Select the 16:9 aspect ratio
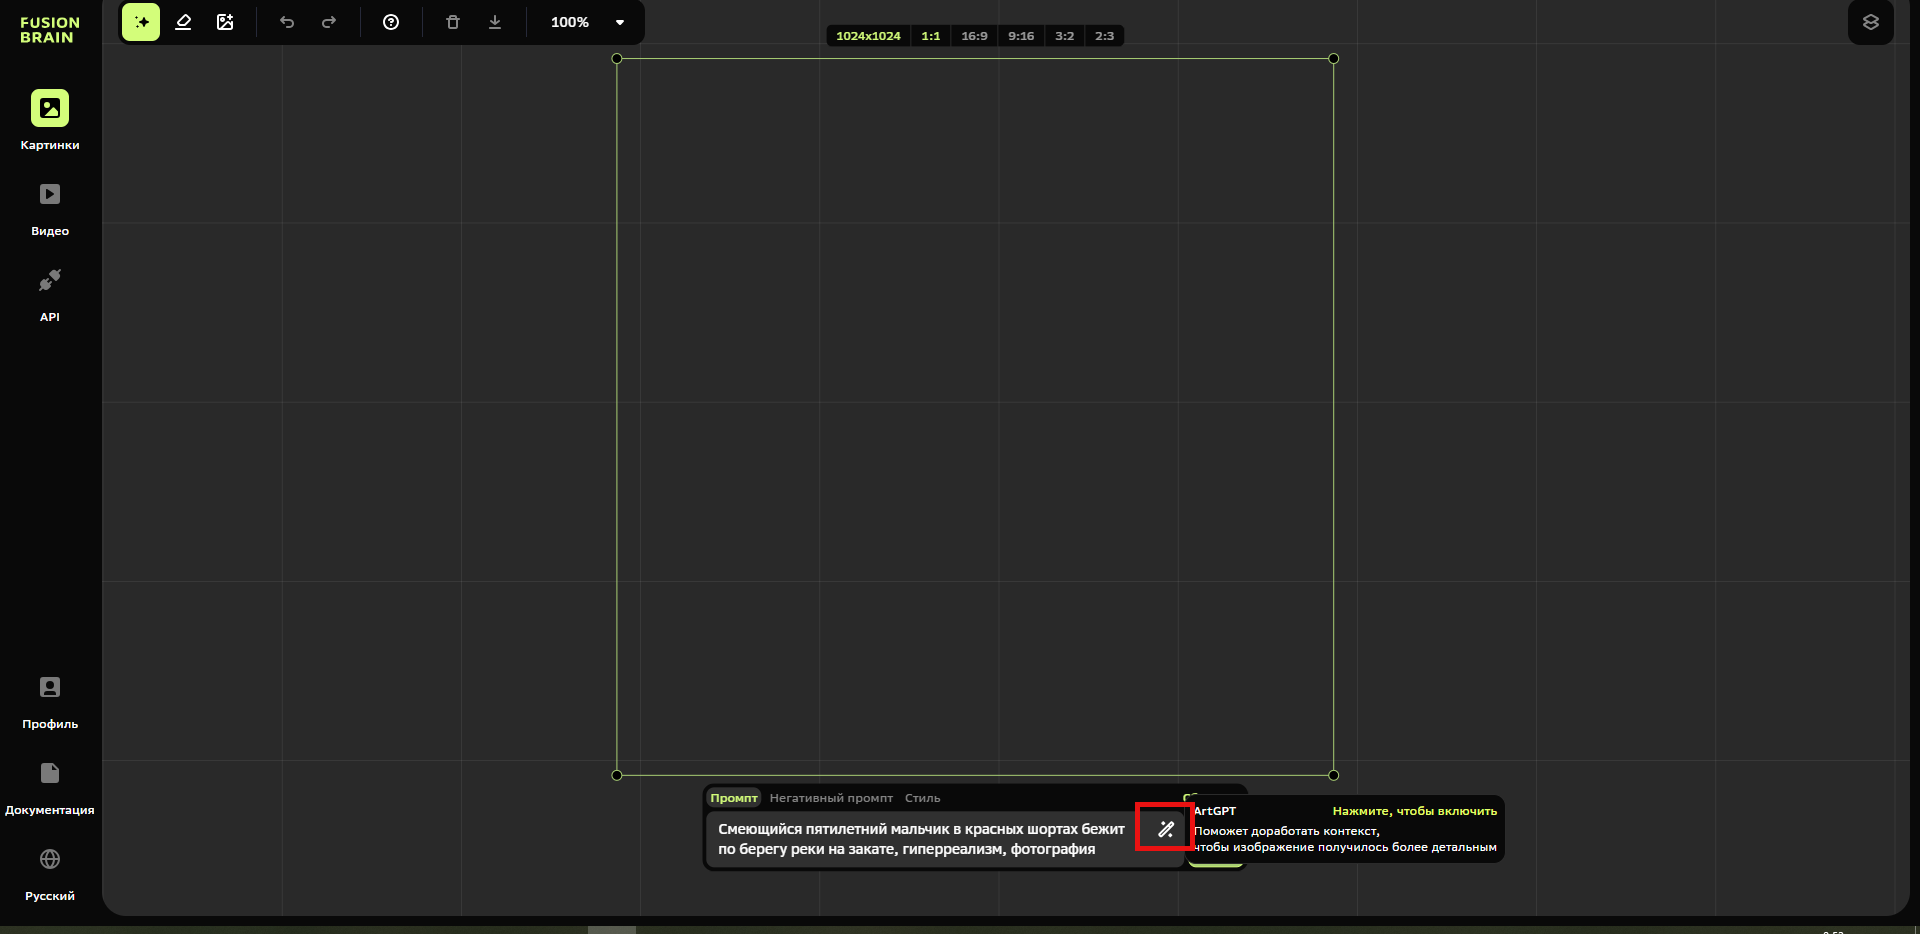Image resolution: width=1920 pixels, height=934 pixels. click(x=974, y=36)
